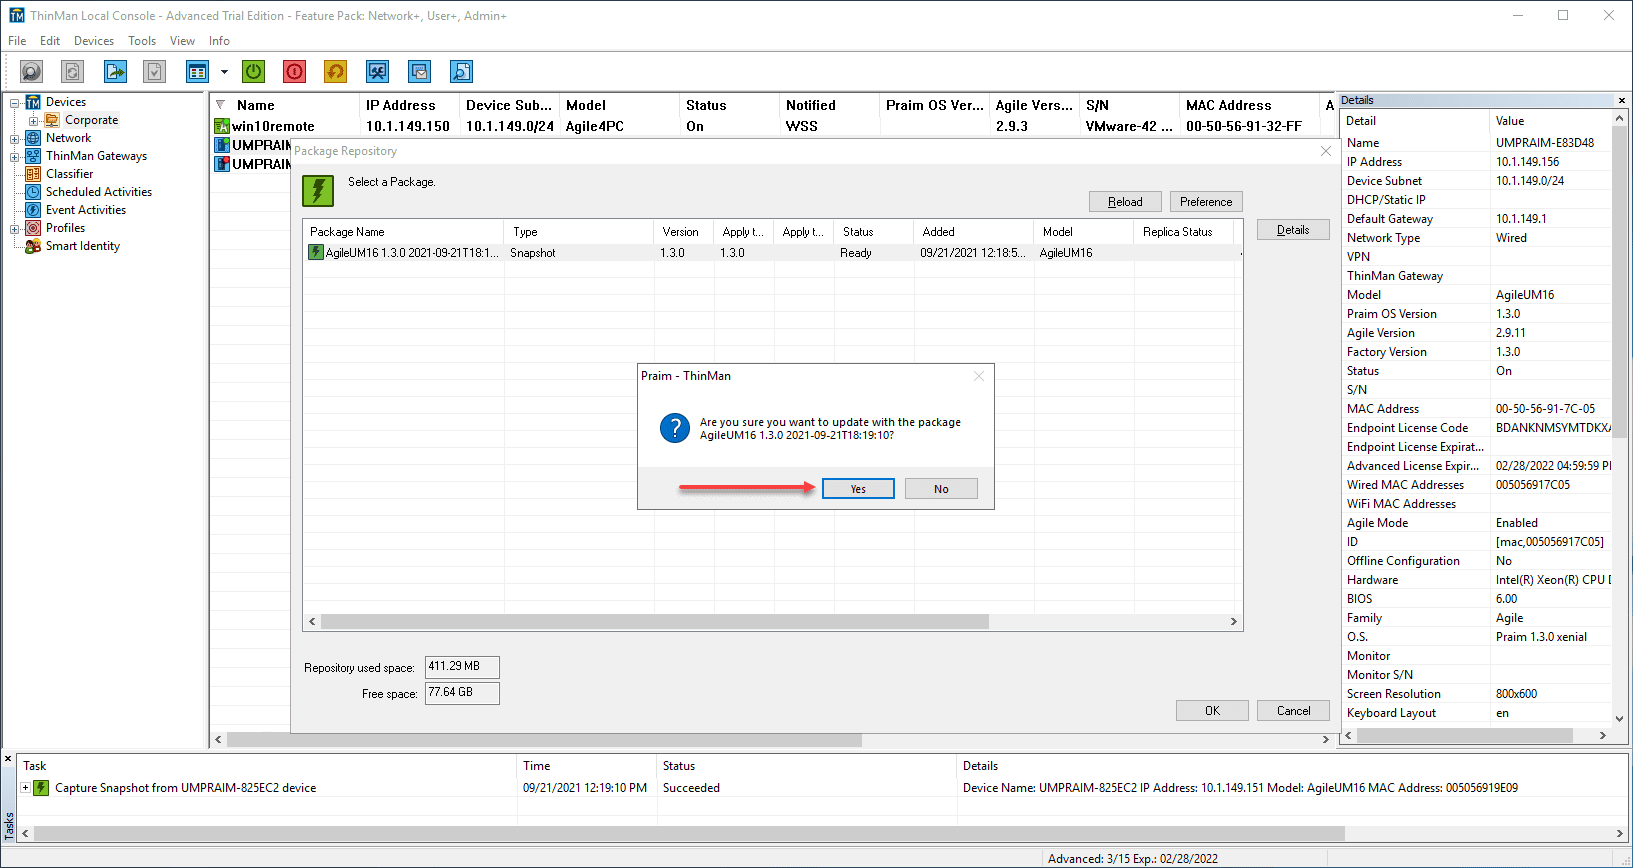Expand the Network tree node
This screenshot has height=868, width=1633.
click(x=15, y=138)
